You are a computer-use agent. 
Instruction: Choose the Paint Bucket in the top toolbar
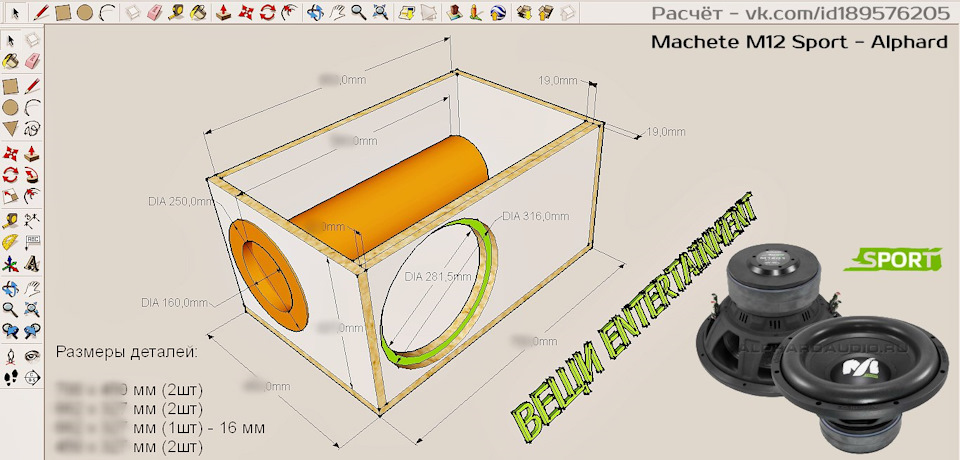click(198, 12)
